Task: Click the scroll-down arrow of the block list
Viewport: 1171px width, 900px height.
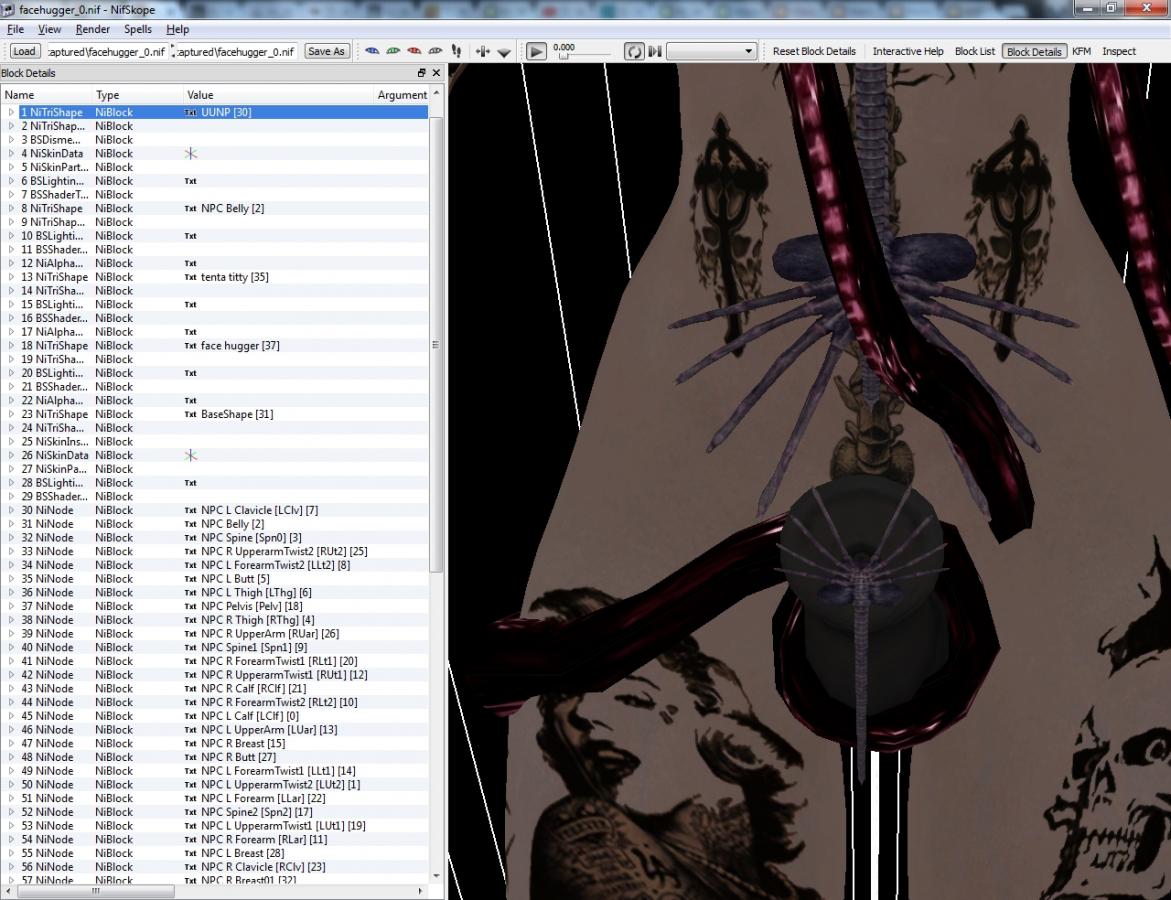Action: pos(436,876)
